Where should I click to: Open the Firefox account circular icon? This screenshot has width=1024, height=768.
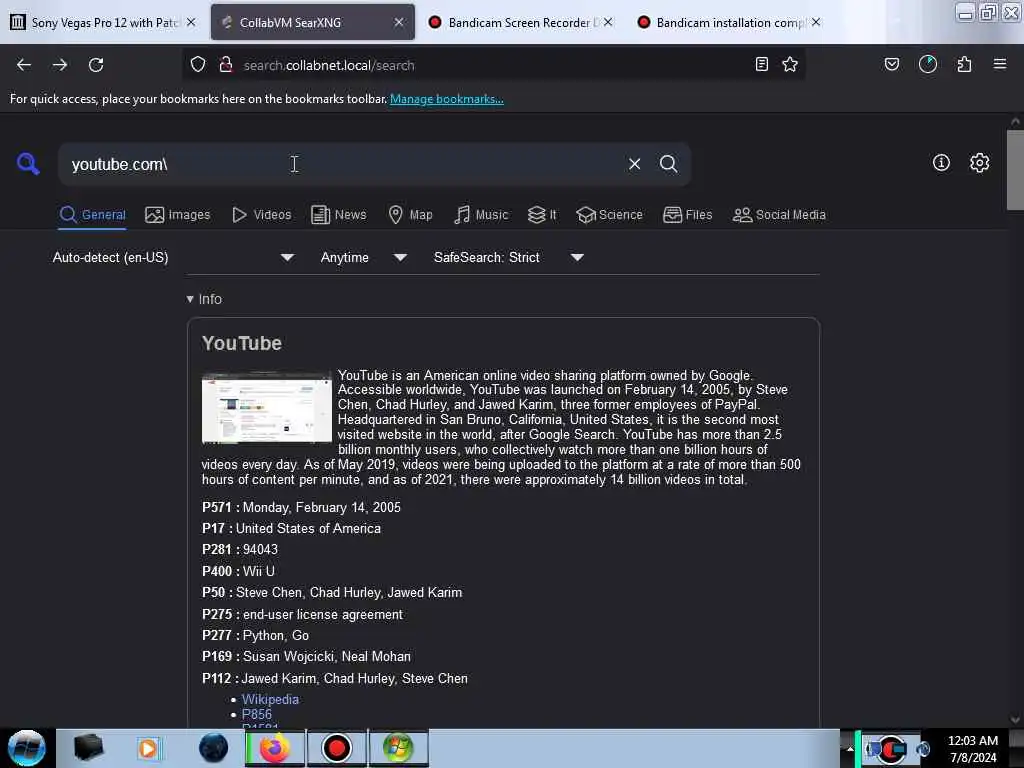[x=928, y=65]
